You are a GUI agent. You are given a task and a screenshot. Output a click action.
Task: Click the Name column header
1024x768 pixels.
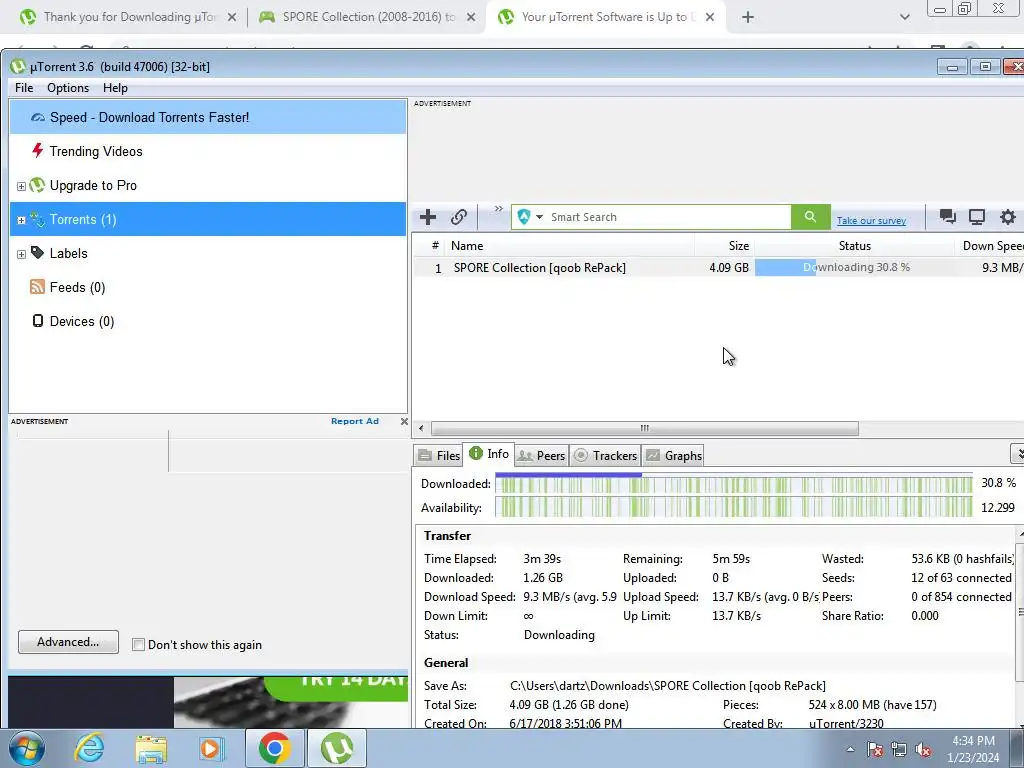[x=571, y=246]
